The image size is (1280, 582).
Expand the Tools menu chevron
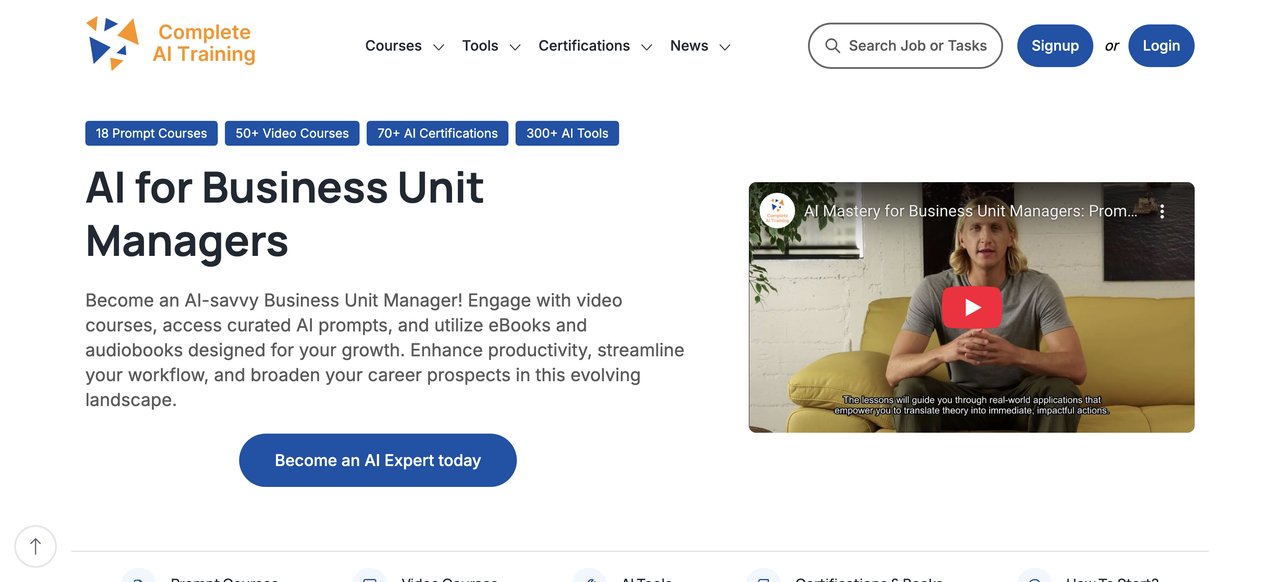[x=515, y=47]
